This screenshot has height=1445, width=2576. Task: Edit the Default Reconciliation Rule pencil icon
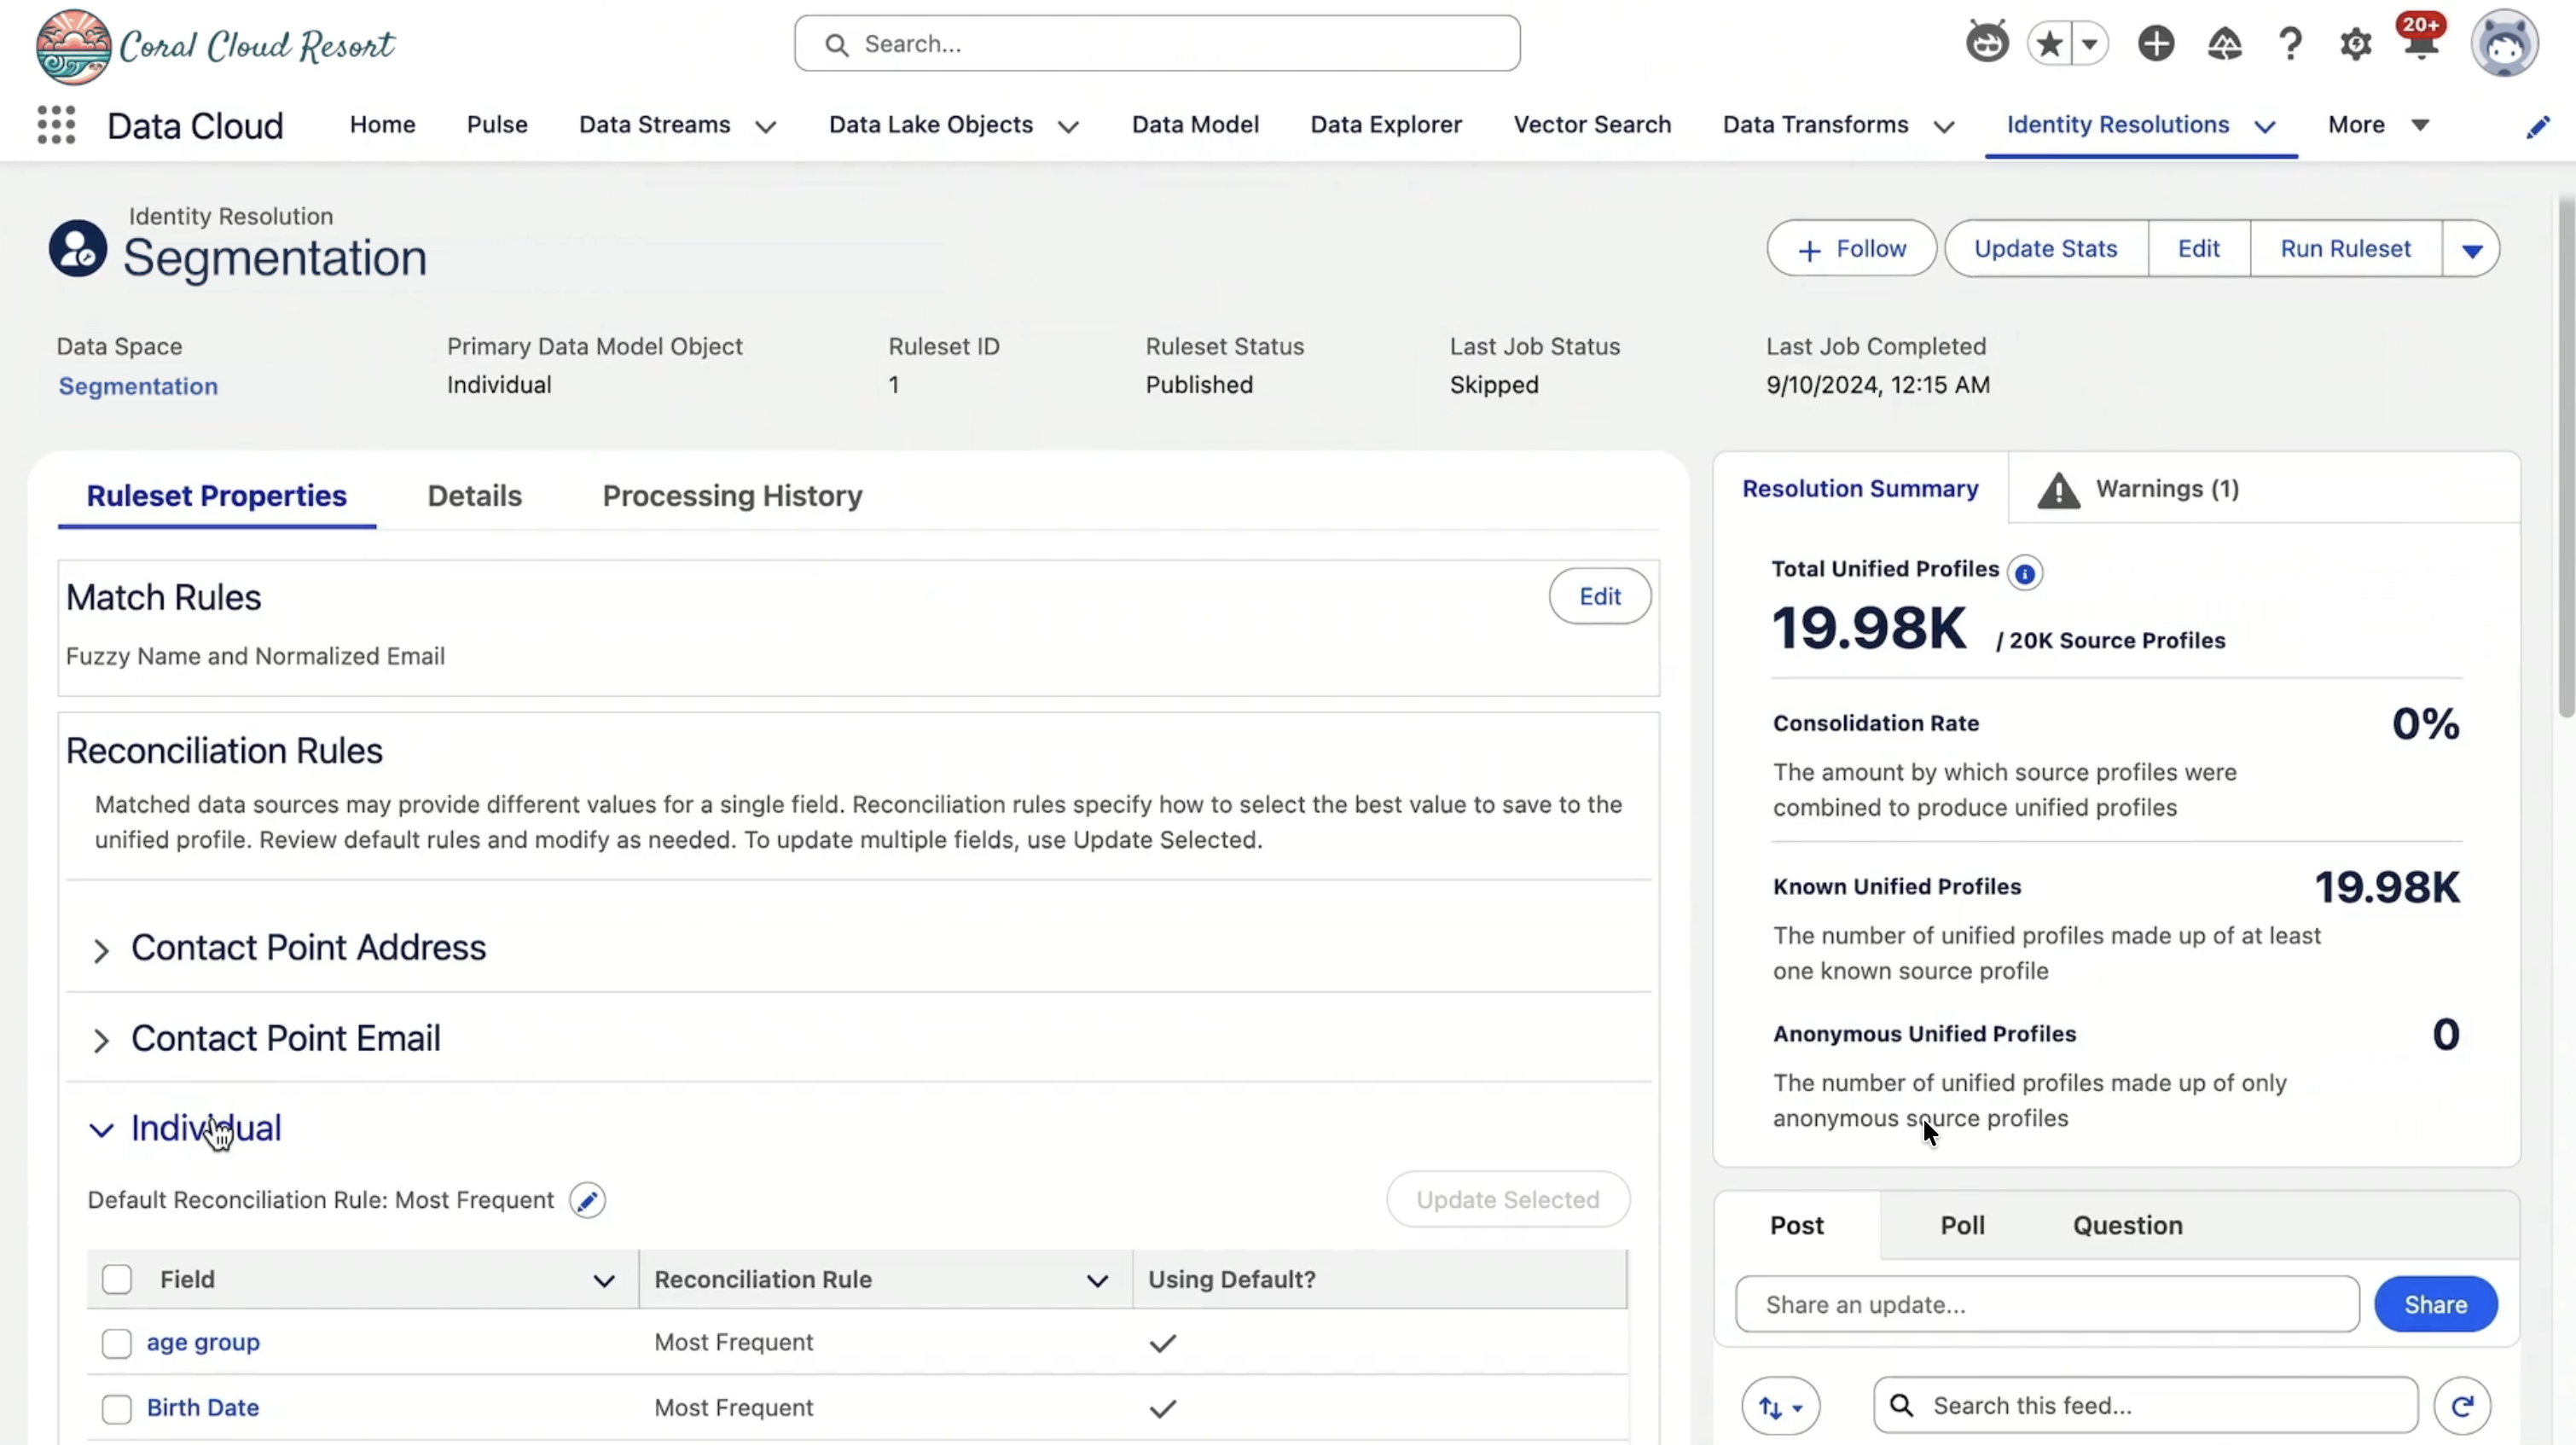pos(588,1200)
